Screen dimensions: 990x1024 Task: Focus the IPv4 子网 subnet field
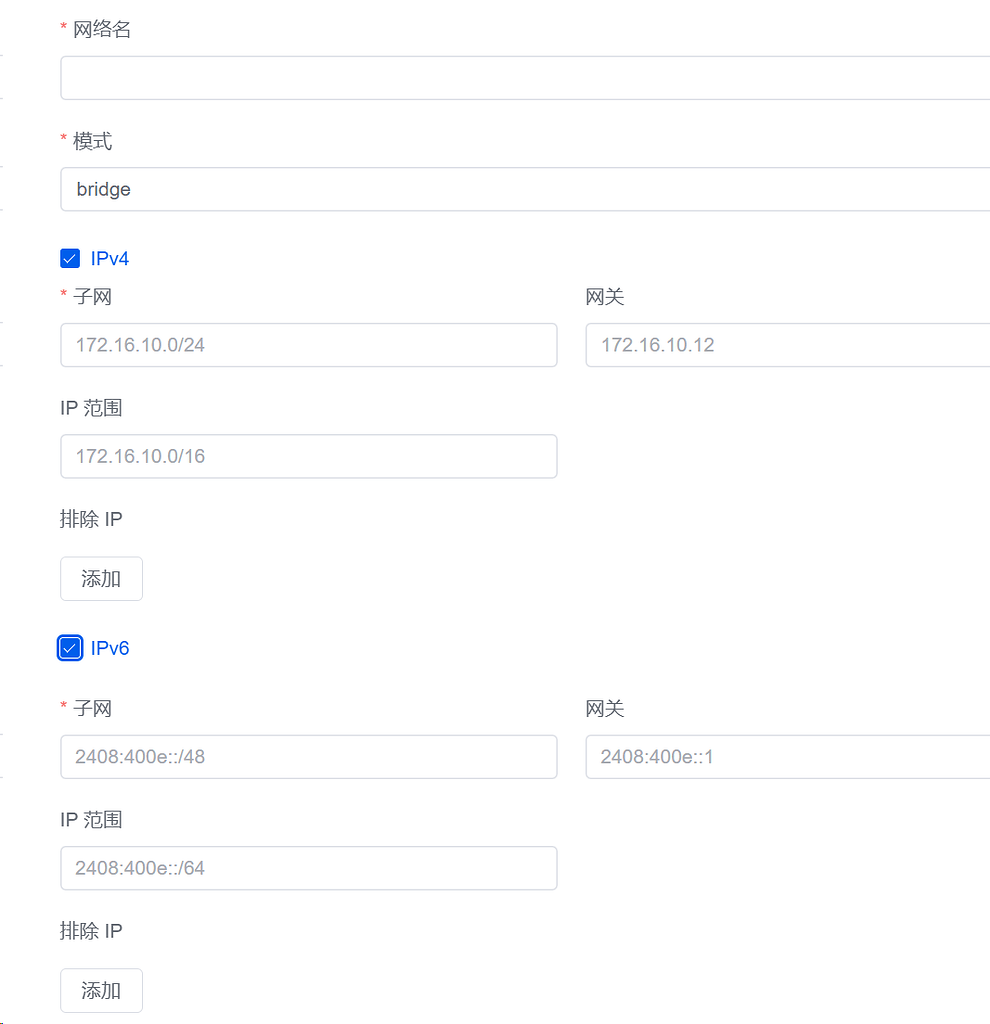[308, 345]
